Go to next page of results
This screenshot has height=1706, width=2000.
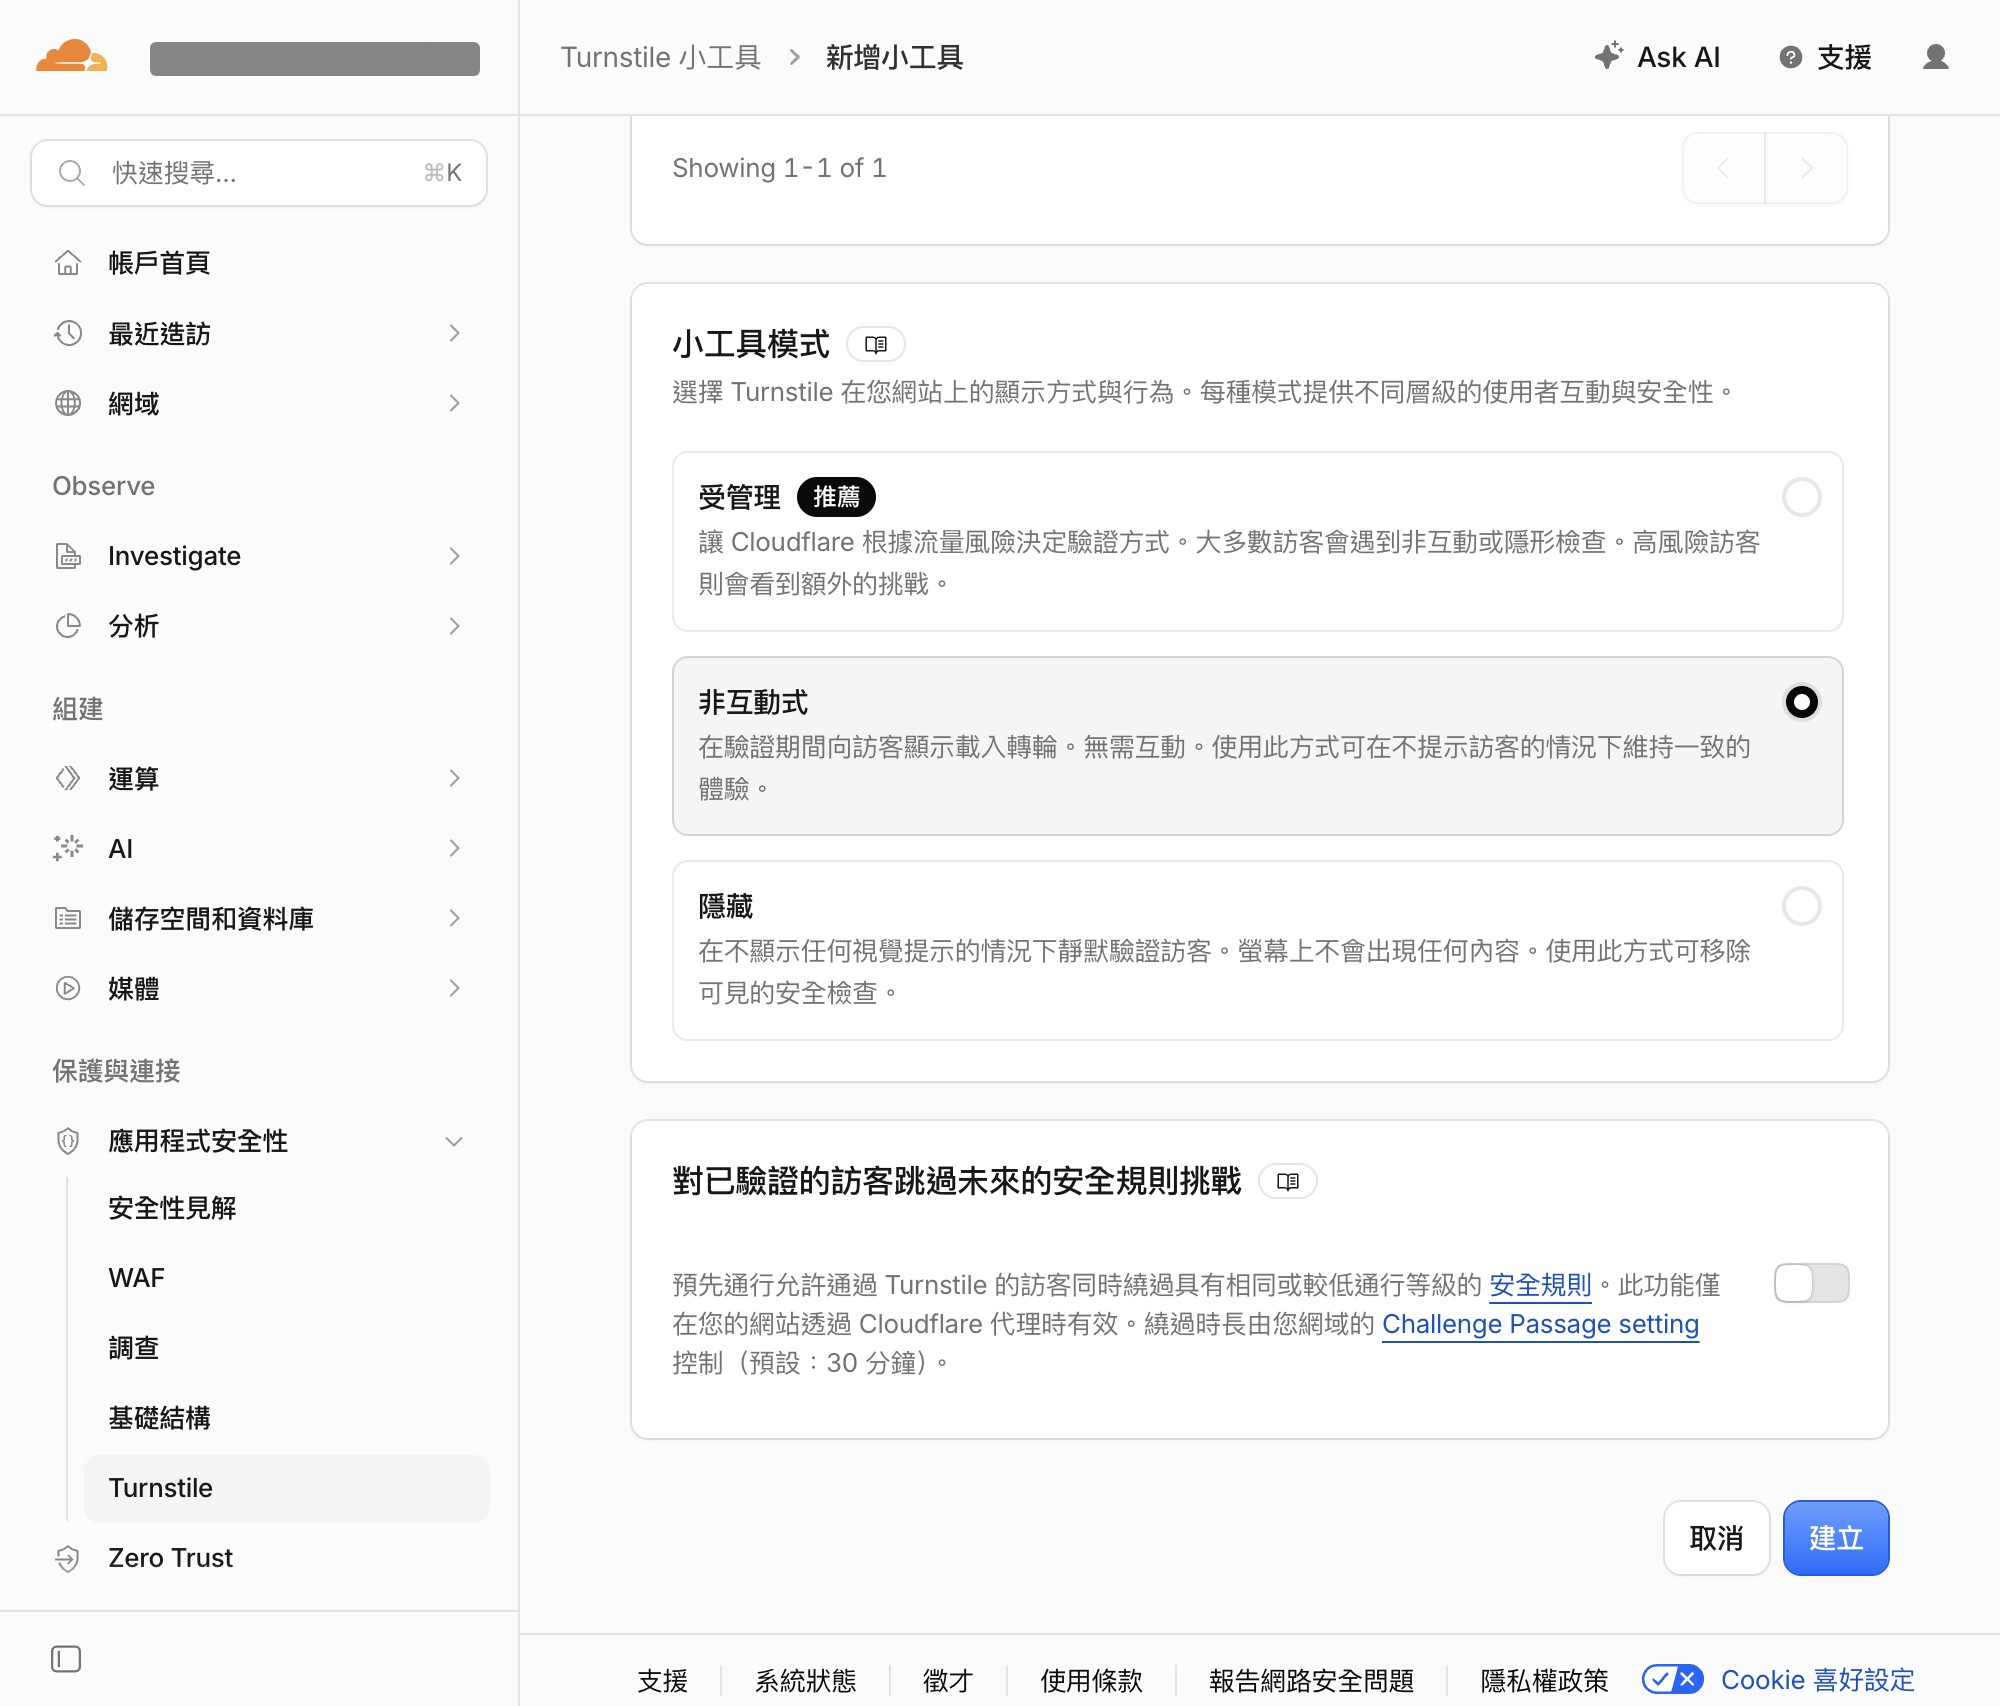(1806, 168)
